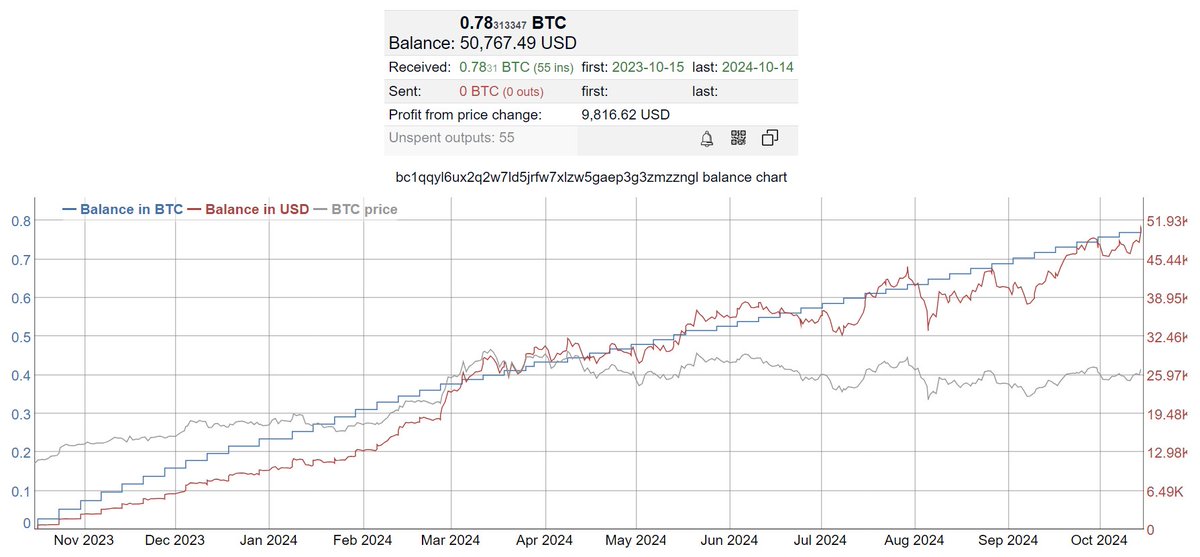Click the 19.48K right axis label
This screenshot has height=557, width=1200.
tap(1167, 414)
